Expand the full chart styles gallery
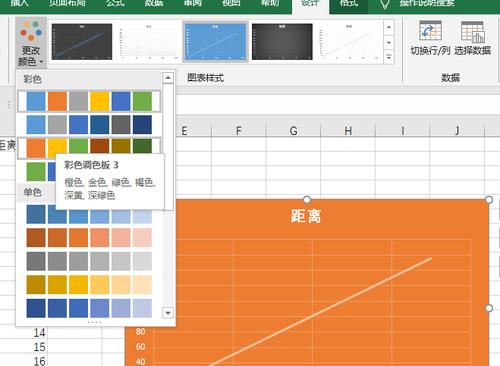 point(389,57)
